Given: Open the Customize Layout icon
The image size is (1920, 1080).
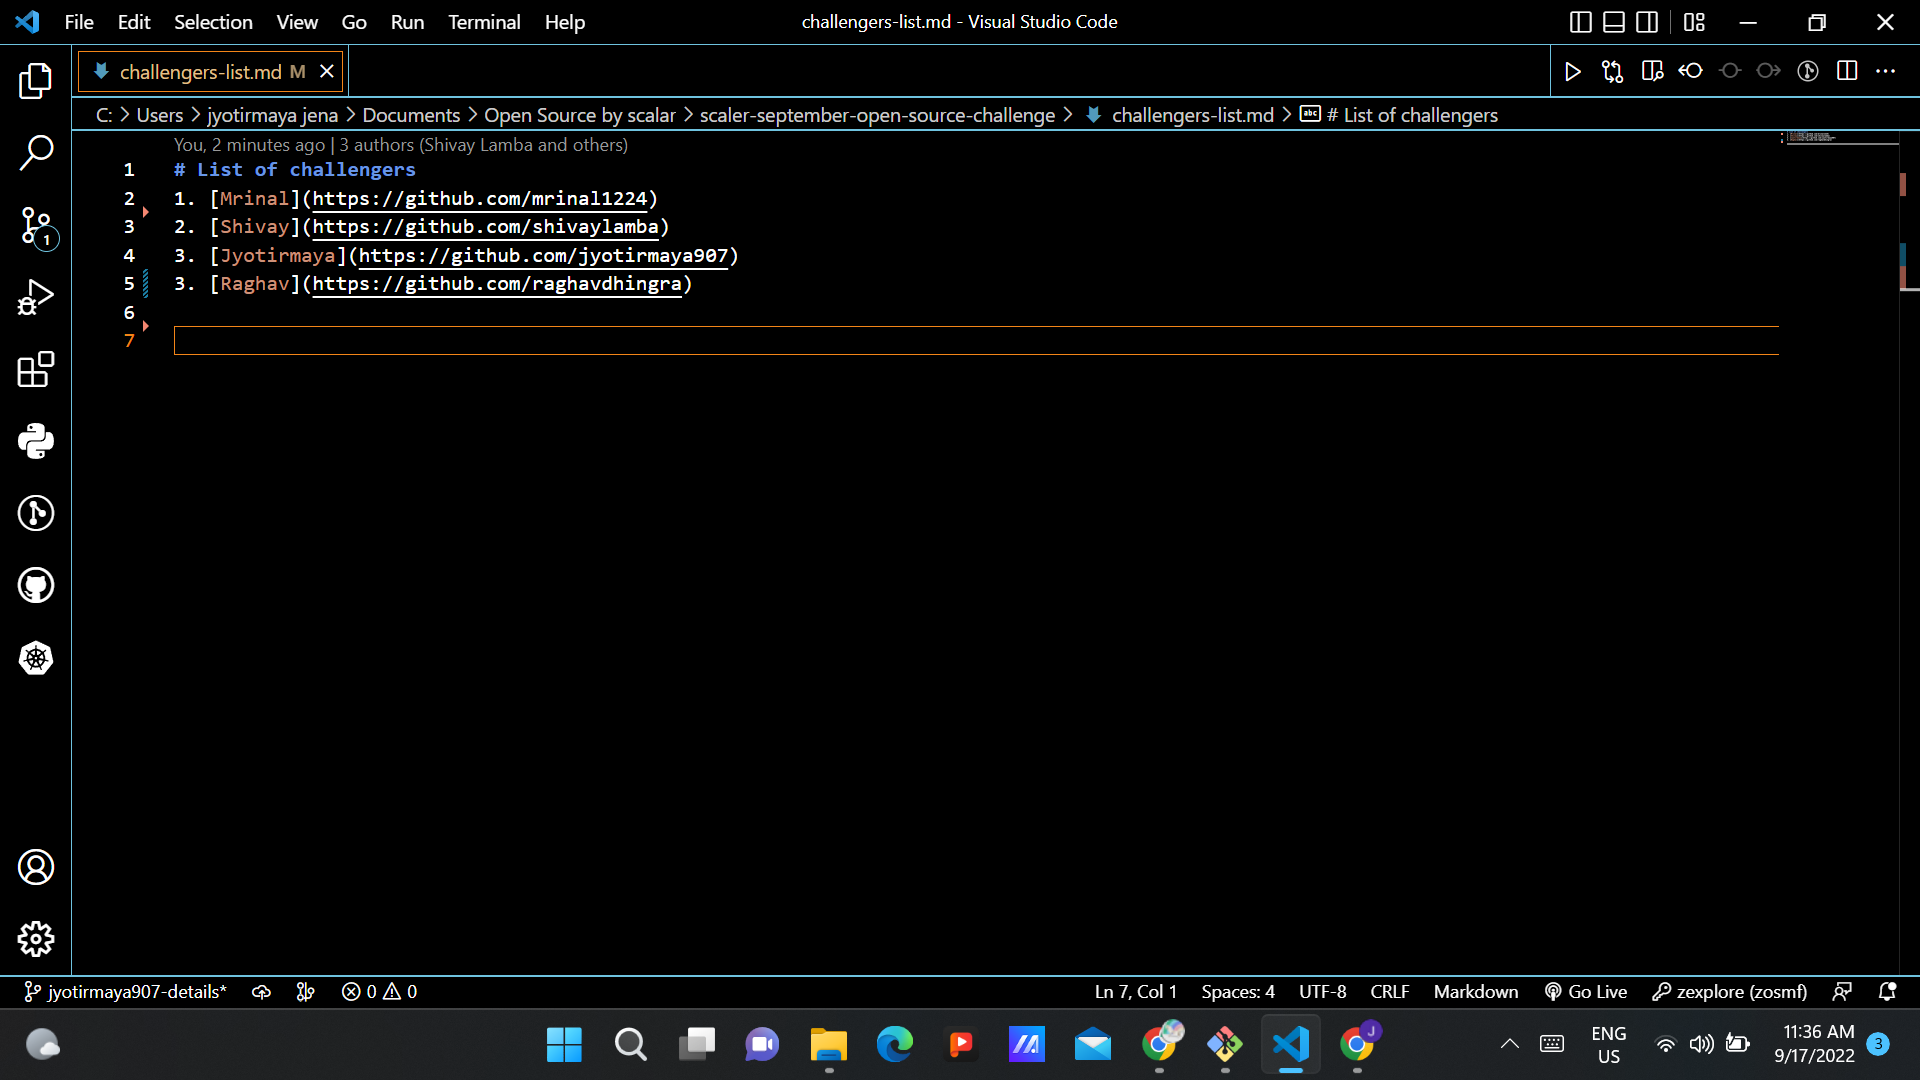Looking at the screenshot, I should [1695, 22].
